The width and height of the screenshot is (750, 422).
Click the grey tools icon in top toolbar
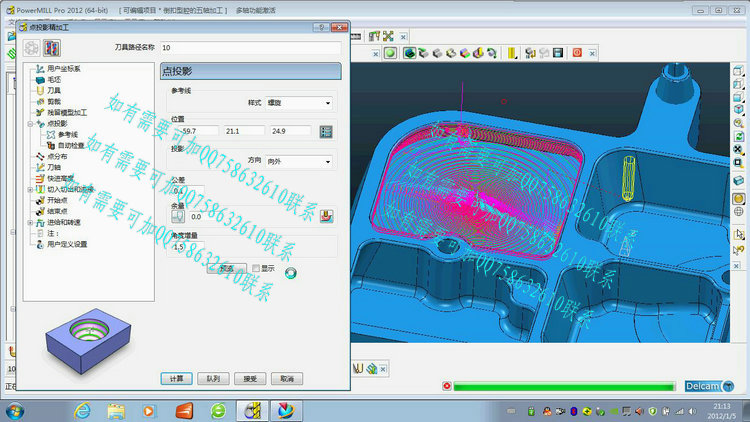(374, 36)
